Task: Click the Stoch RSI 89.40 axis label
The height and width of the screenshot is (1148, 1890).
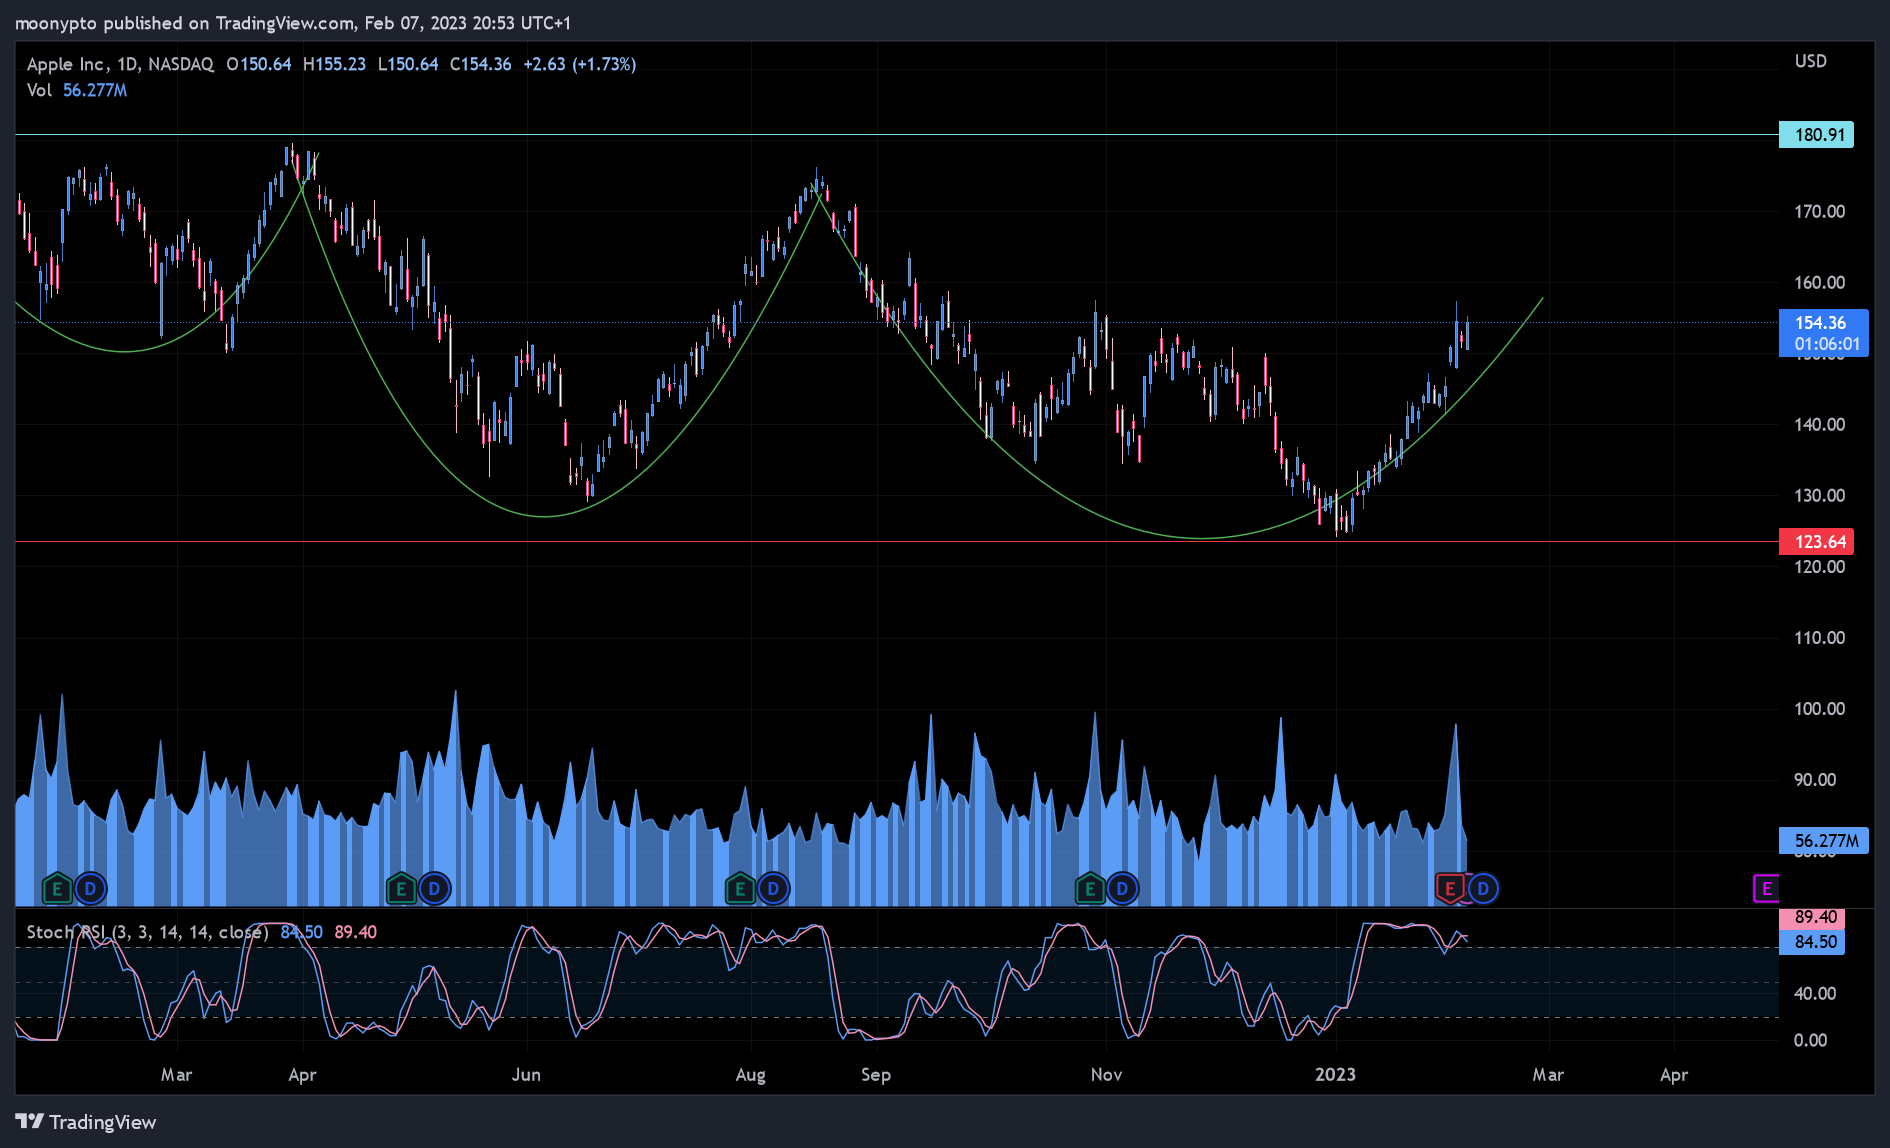Action: (x=1813, y=917)
